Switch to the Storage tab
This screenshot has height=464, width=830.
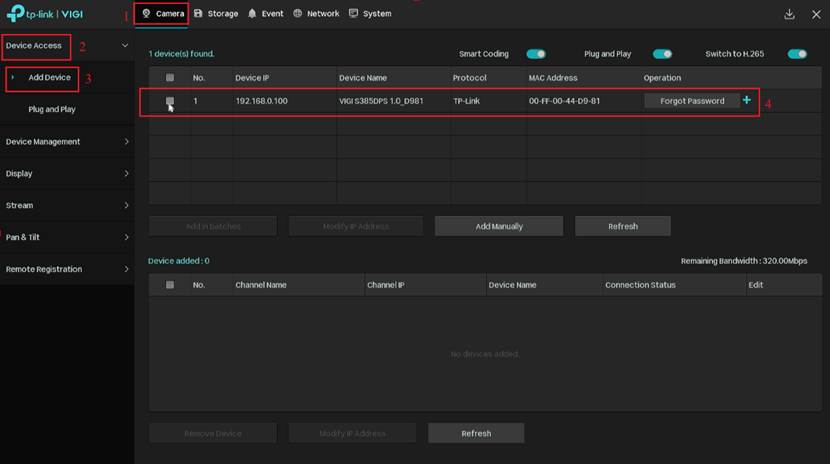point(216,14)
